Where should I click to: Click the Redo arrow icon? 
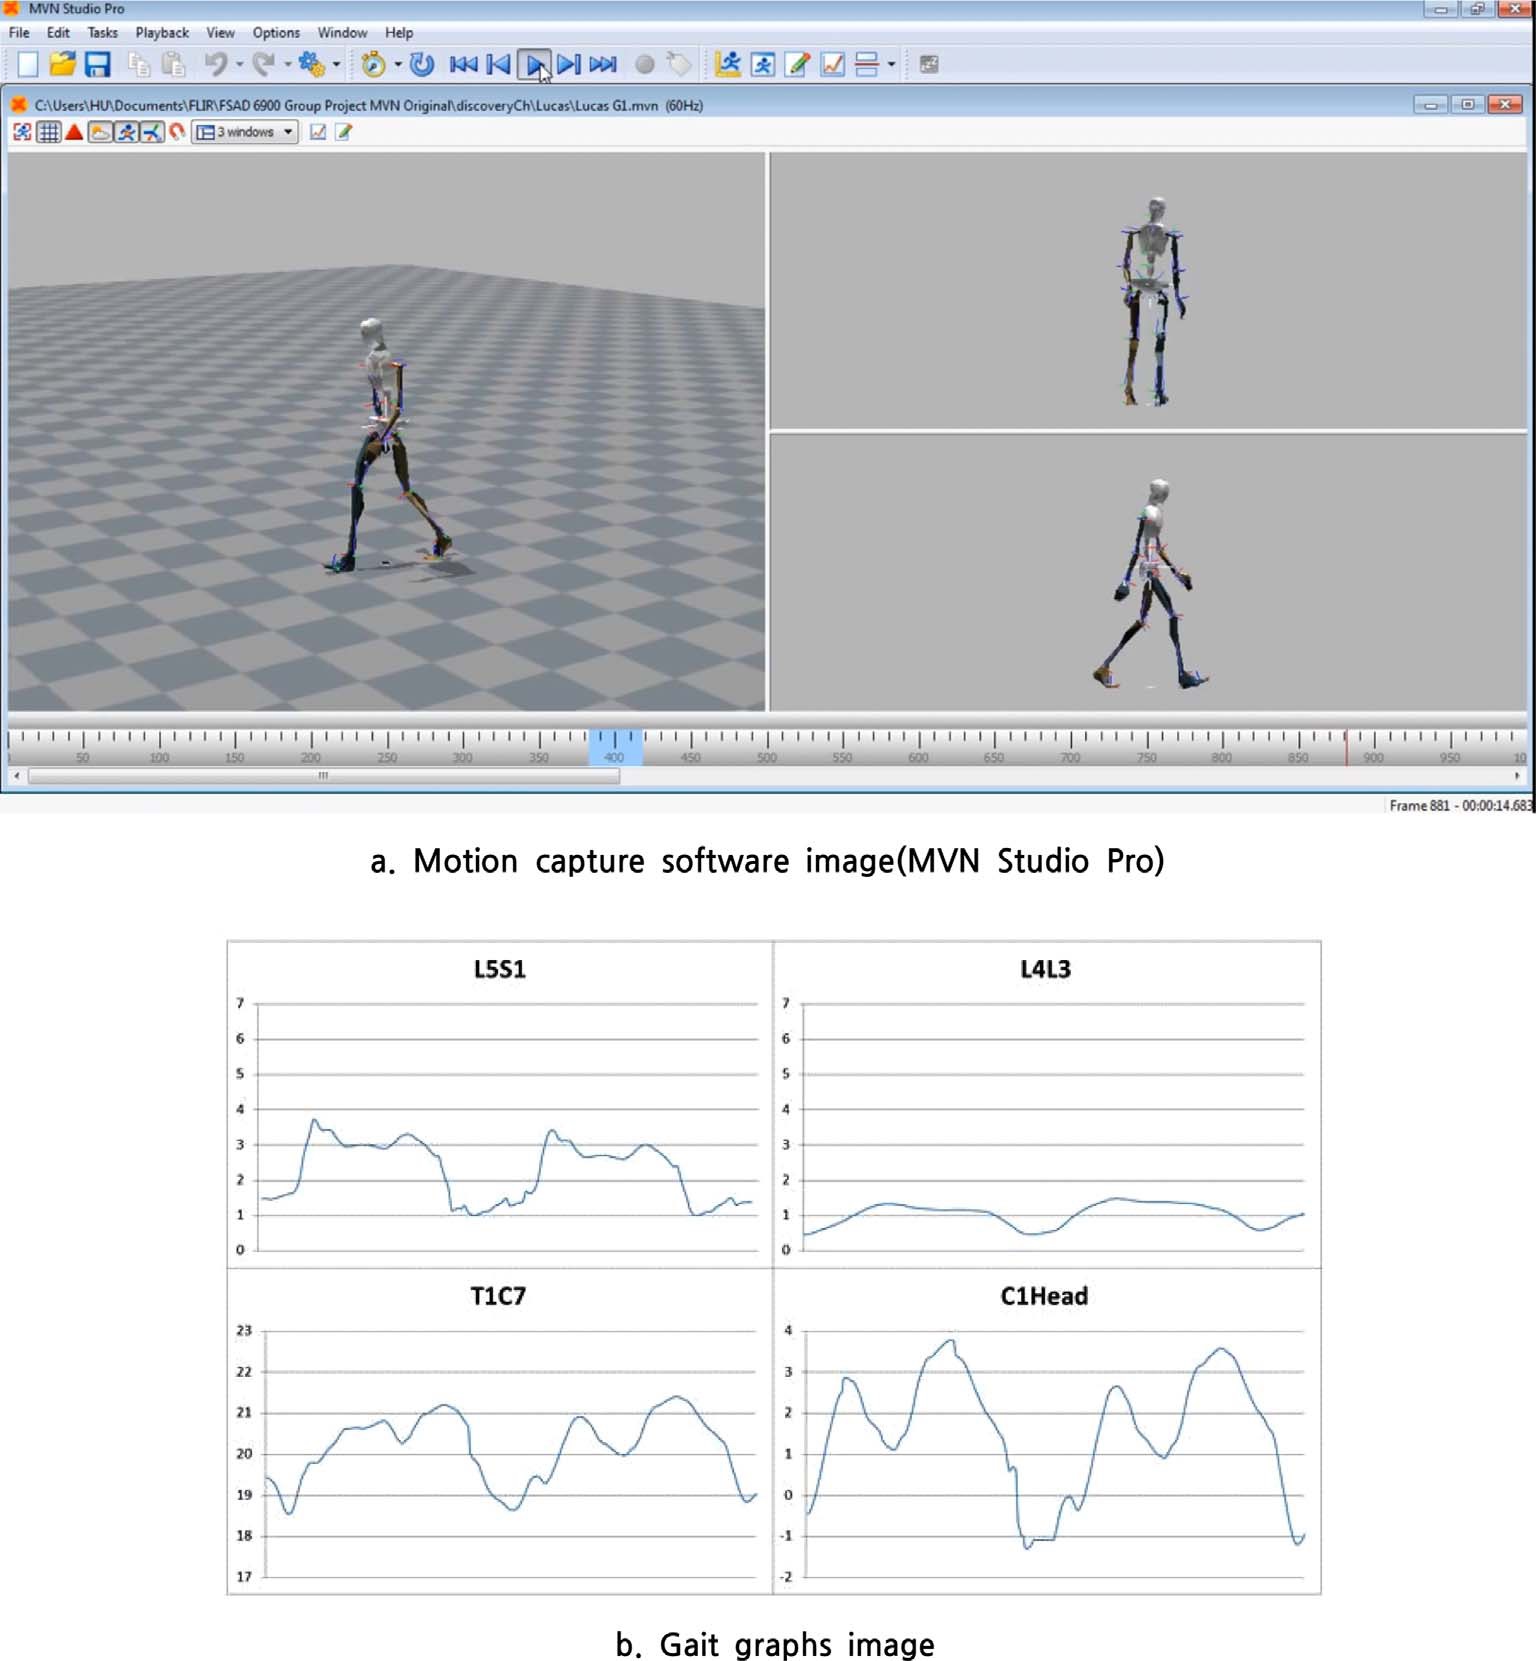tap(263, 65)
